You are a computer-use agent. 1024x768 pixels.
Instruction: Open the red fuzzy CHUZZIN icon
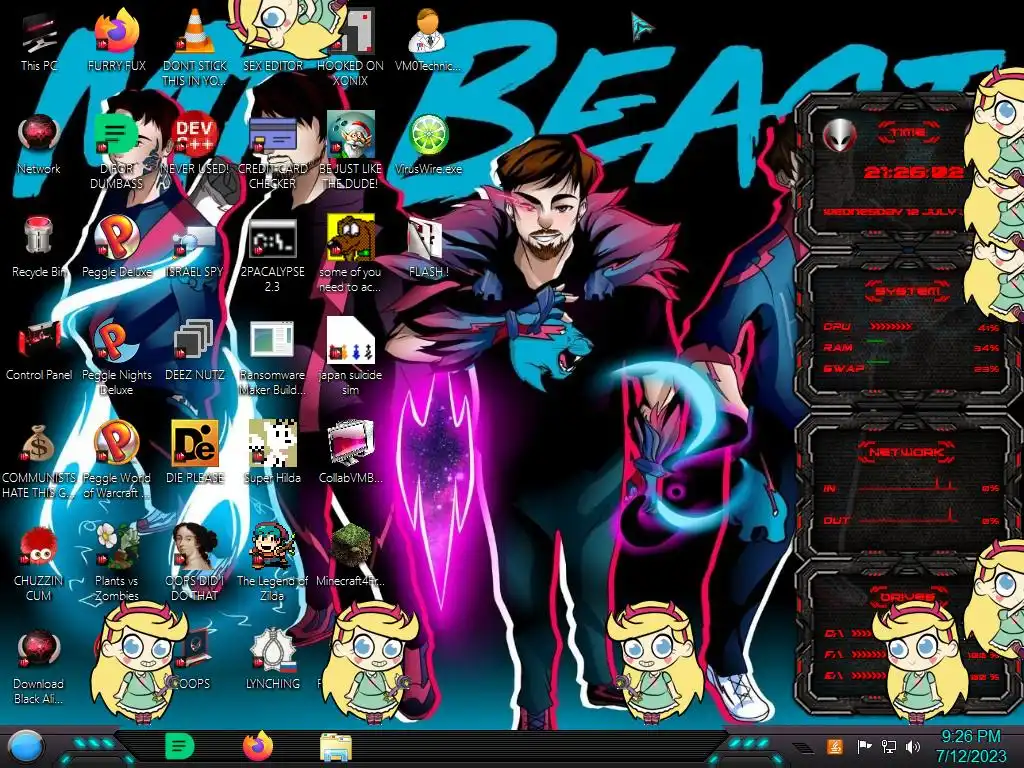pos(39,563)
